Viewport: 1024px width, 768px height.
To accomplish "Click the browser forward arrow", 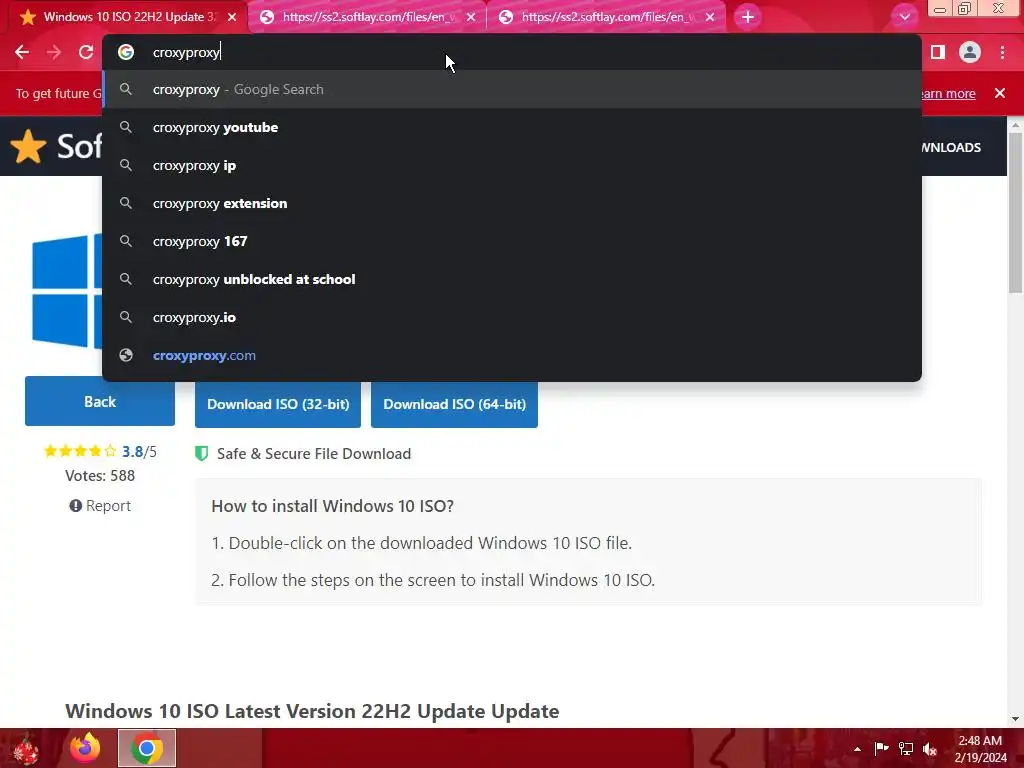I will pyautogui.click(x=54, y=52).
